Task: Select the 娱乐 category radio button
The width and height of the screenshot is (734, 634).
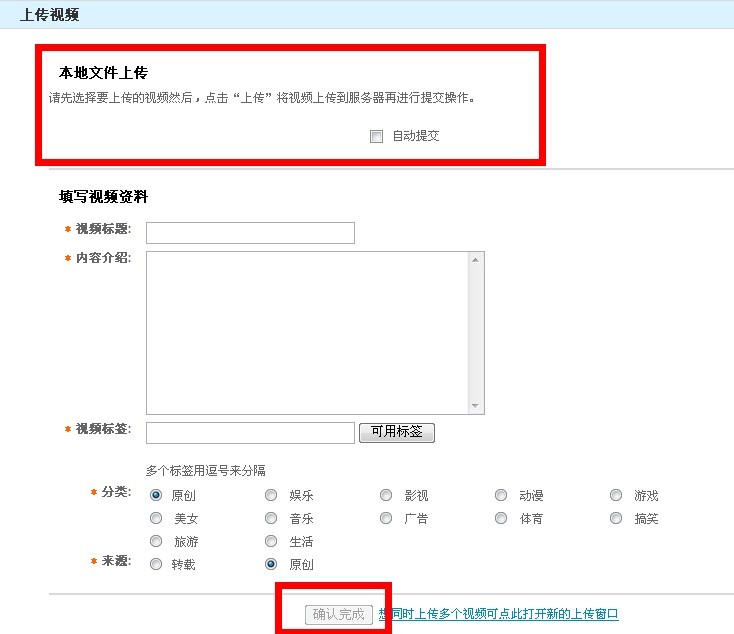Action: click(271, 495)
